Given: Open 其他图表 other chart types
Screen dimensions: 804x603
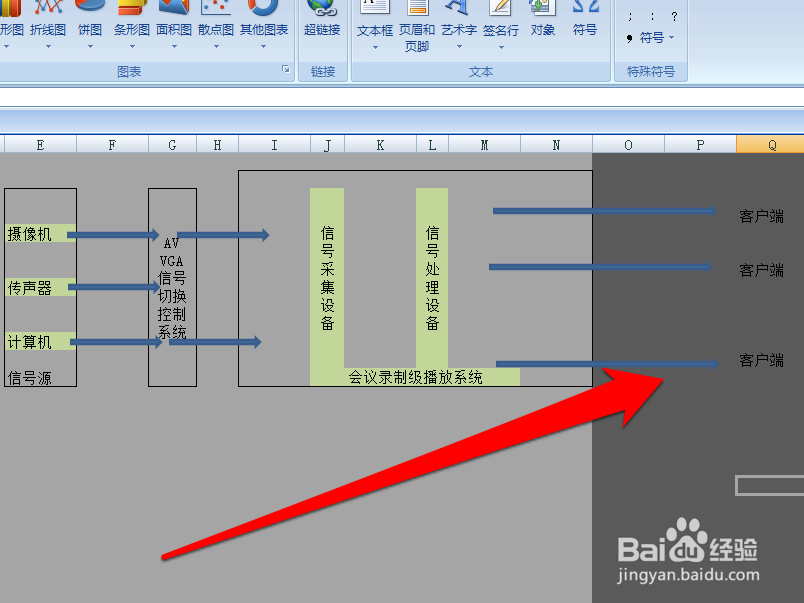Looking at the screenshot, I should [x=262, y=18].
